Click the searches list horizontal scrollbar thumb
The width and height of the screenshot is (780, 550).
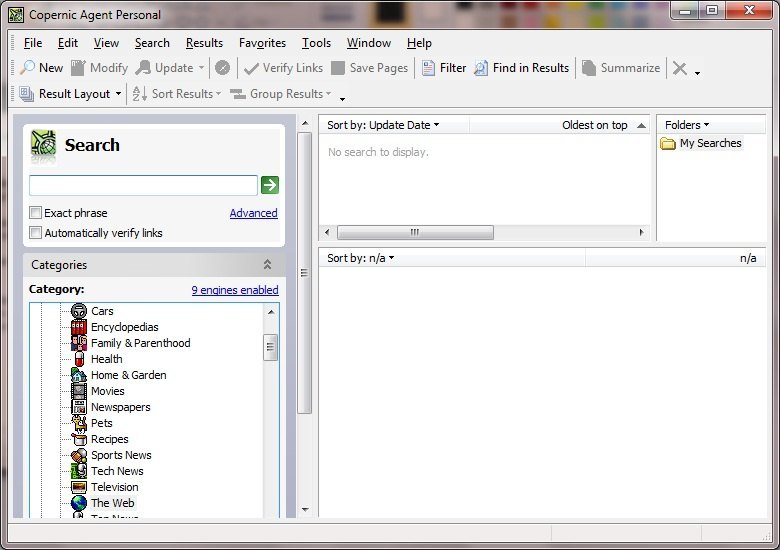pyautogui.click(x=415, y=232)
